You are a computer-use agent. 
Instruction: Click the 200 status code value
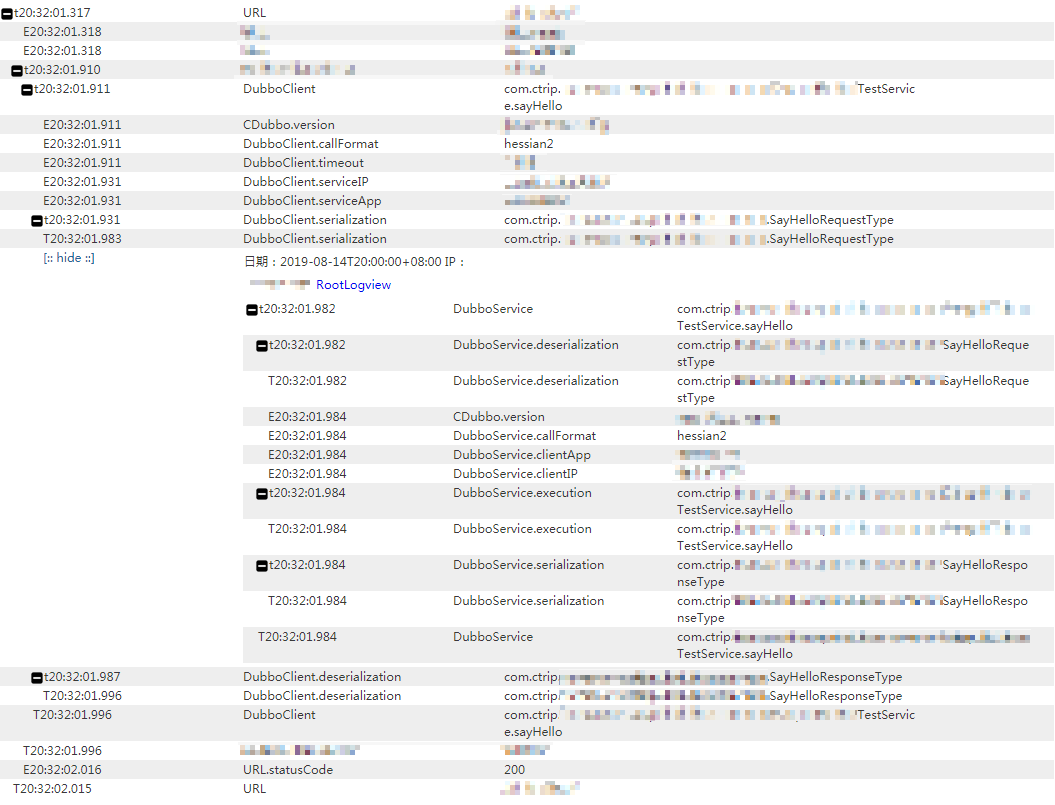(x=514, y=769)
